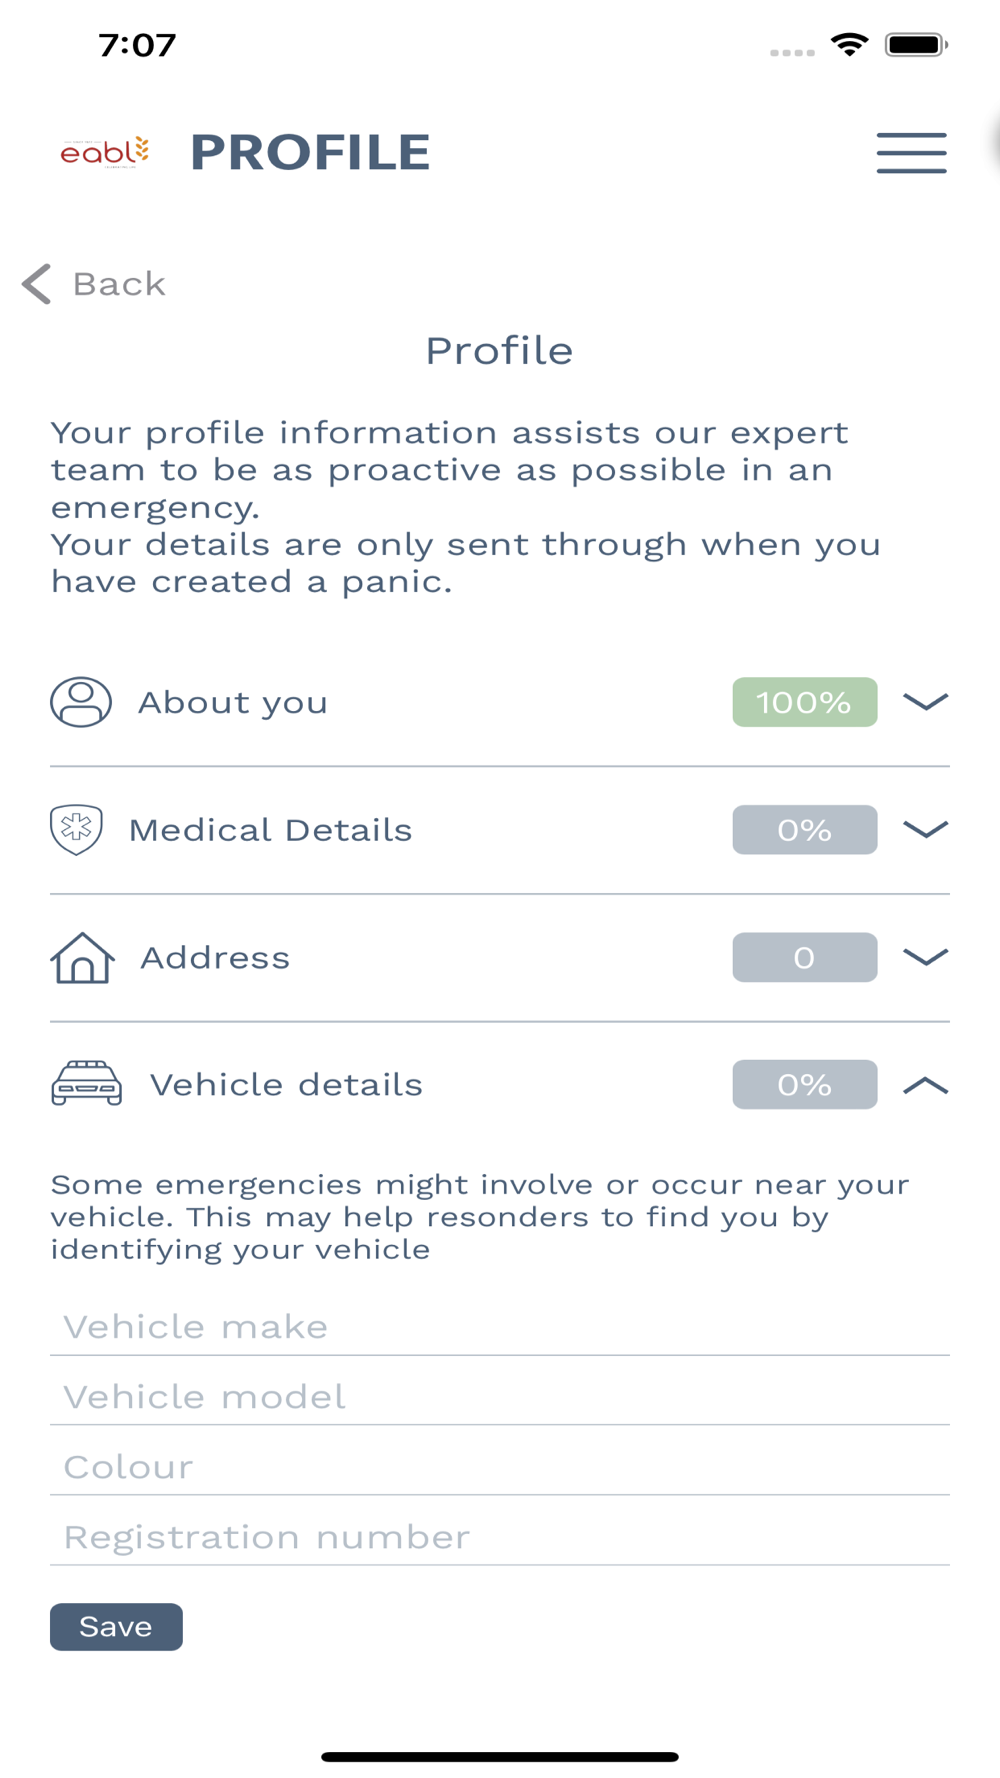Tap the Medical Details shield icon
The width and height of the screenshot is (1000, 1778).
click(x=76, y=830)
